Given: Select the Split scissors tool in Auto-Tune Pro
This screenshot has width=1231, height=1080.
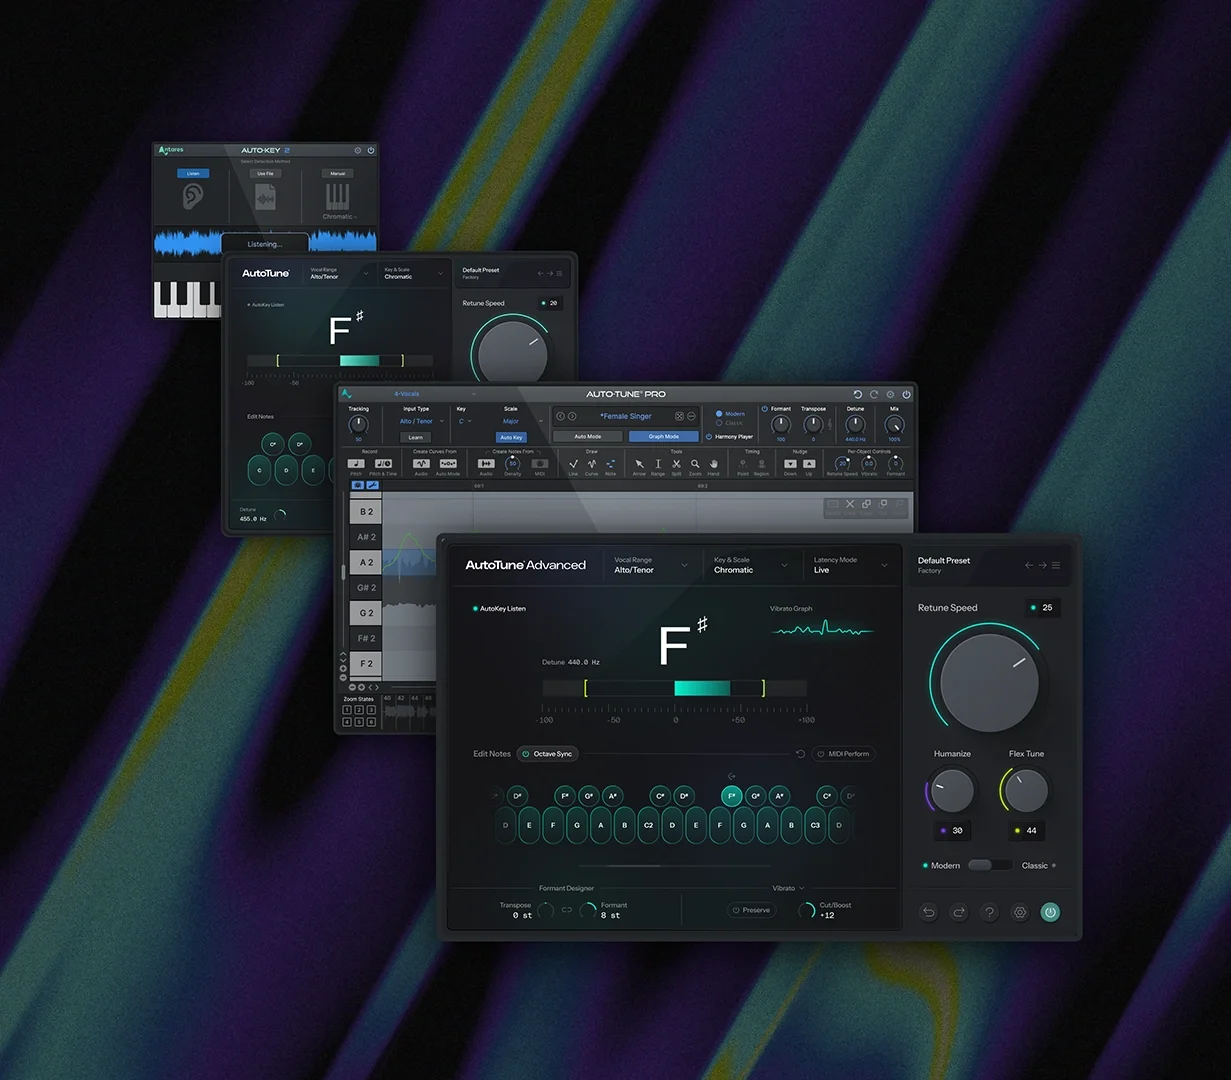Looking at the screenshot, I should pyautogui.click(x=676, y=463).
